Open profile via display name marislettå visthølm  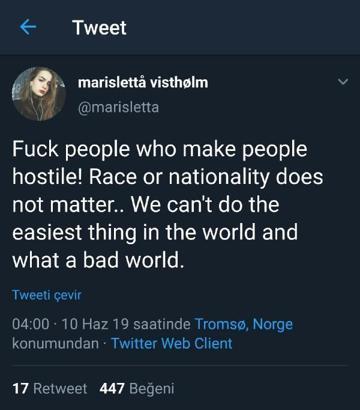tap(143, 82)
